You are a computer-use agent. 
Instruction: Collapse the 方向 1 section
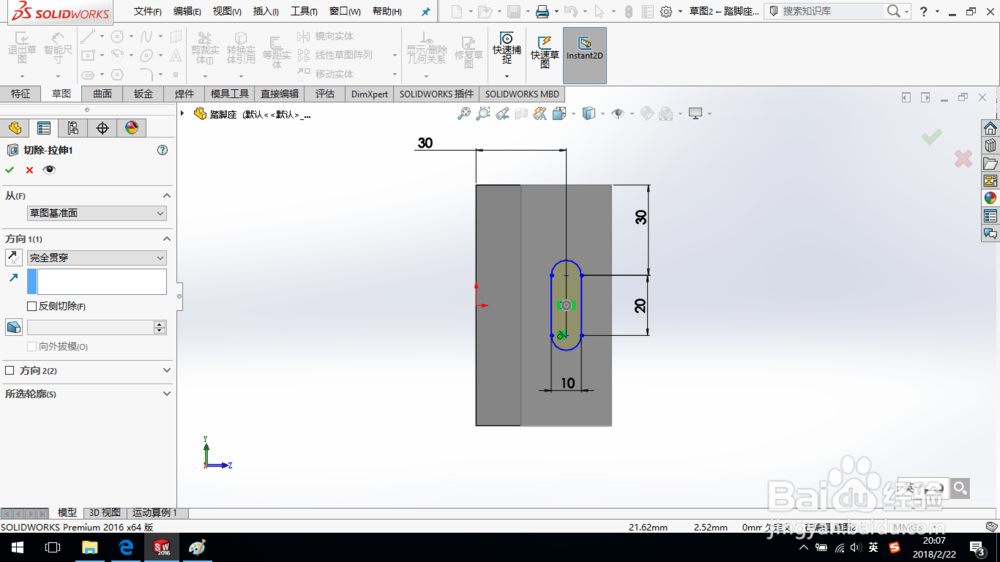tap(166, 239)
